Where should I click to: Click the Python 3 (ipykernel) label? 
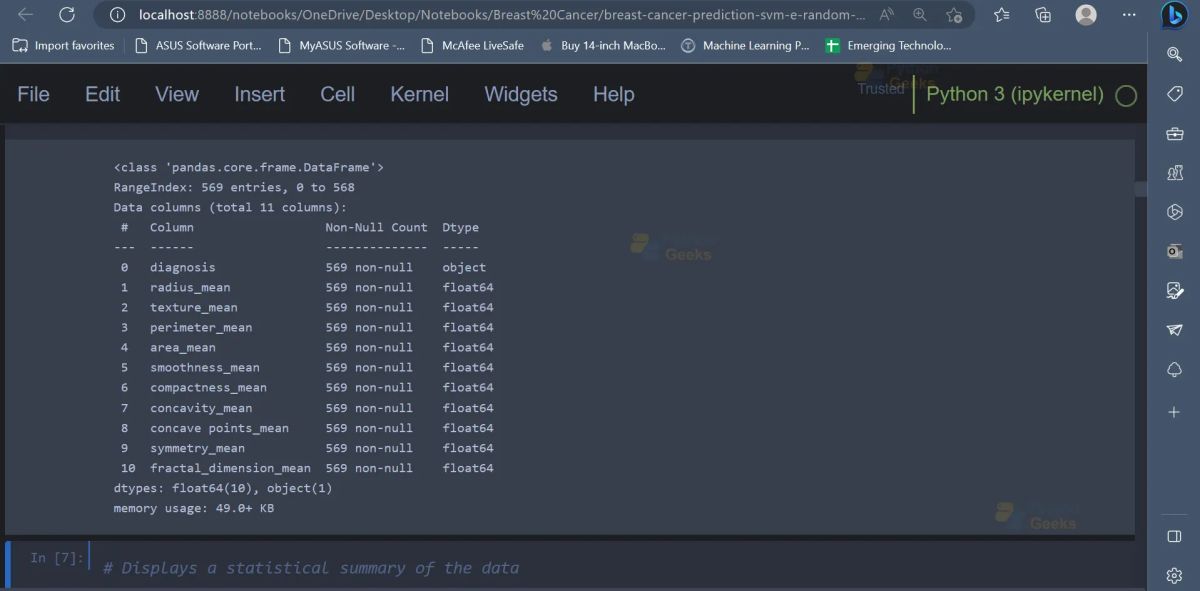1015,94
